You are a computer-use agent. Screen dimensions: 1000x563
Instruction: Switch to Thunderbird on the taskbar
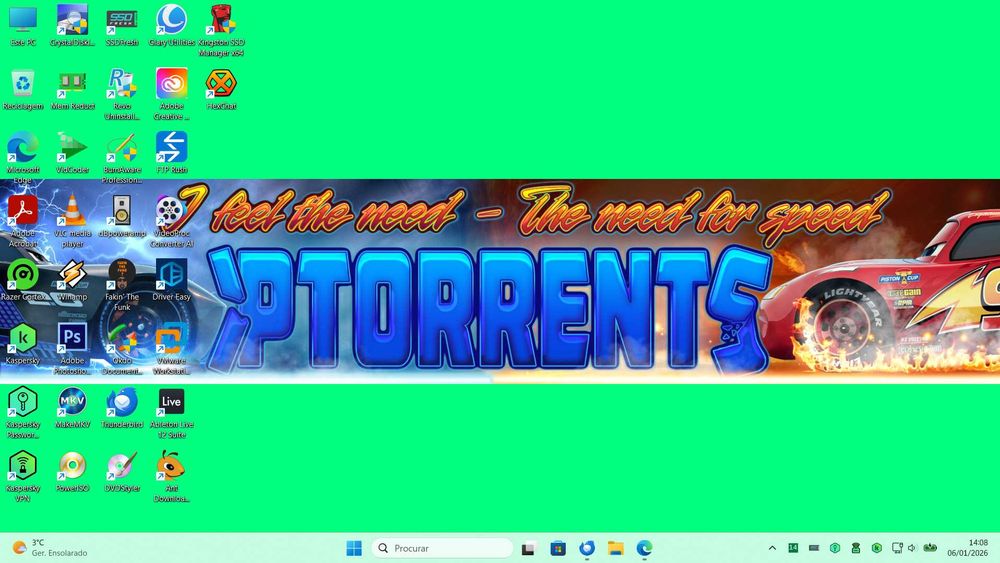(587, 548)
